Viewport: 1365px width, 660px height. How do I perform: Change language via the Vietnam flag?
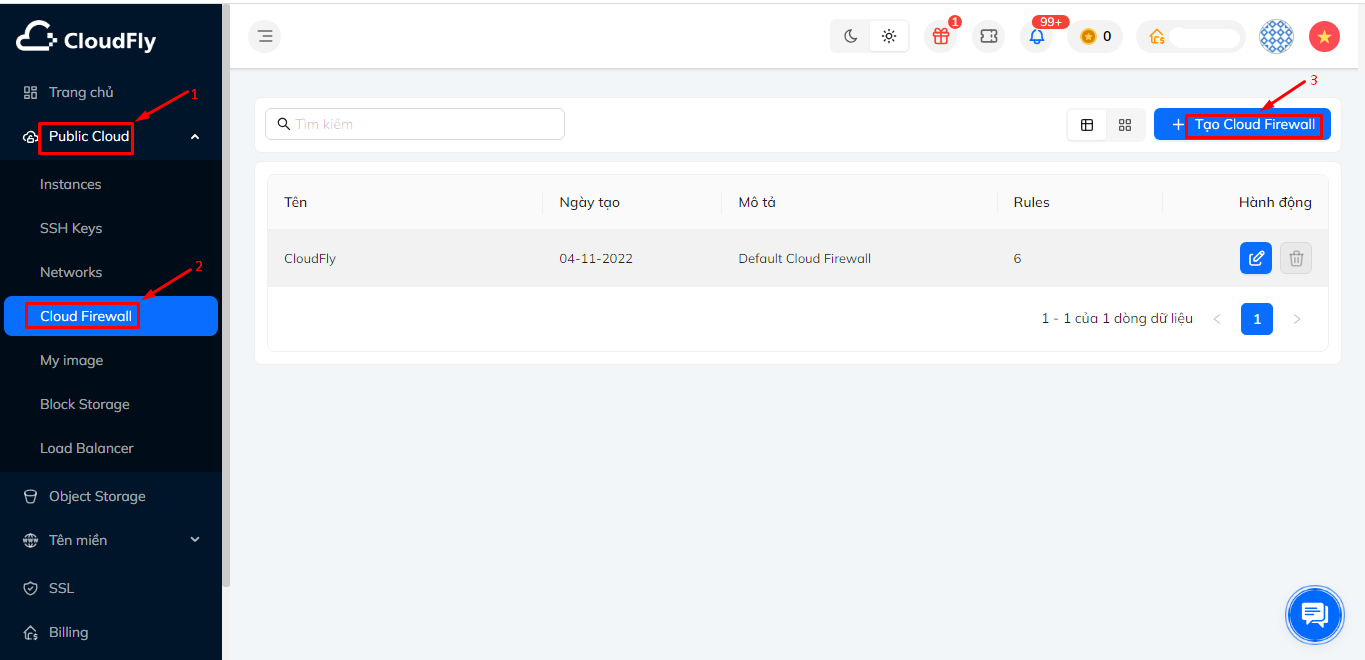[x=1324, y=37]
